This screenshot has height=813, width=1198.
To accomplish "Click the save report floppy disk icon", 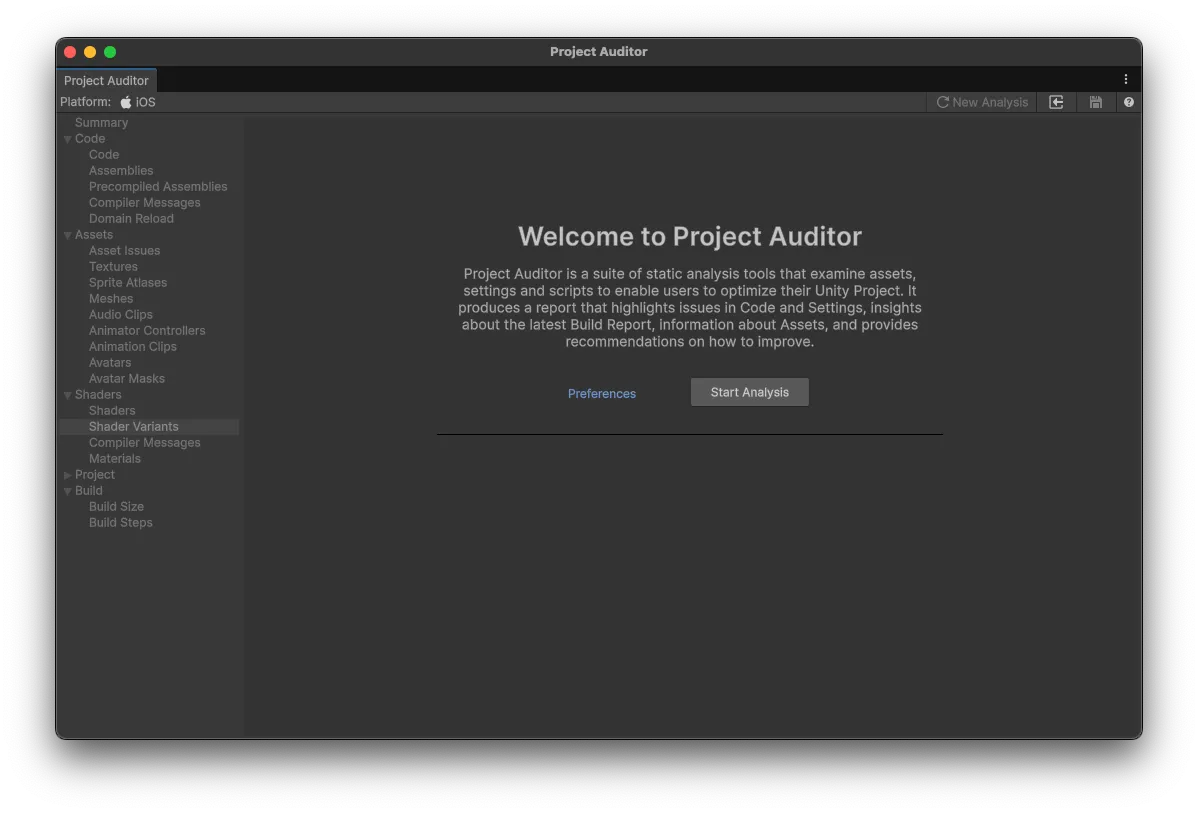I will pyautogui.click(x=1096, y=102).
